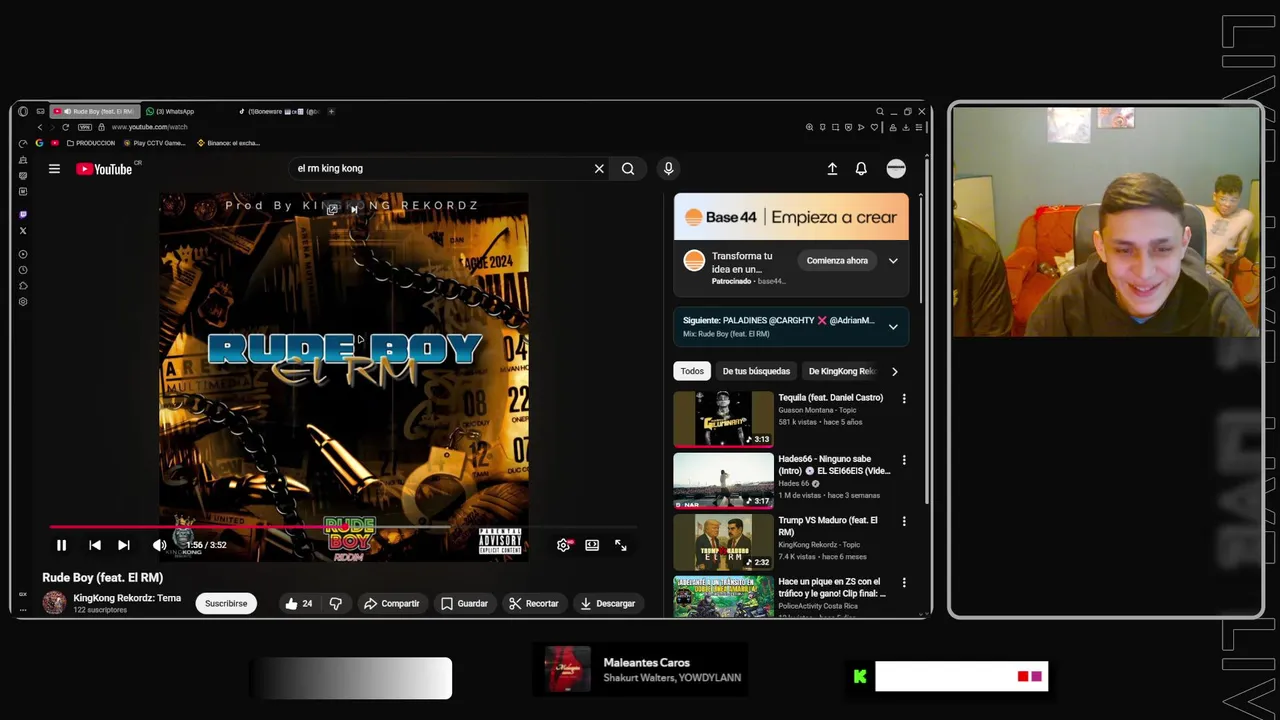Expand the Base44 ad options chevron
The image size is (1280, 720).
[893, 261]
